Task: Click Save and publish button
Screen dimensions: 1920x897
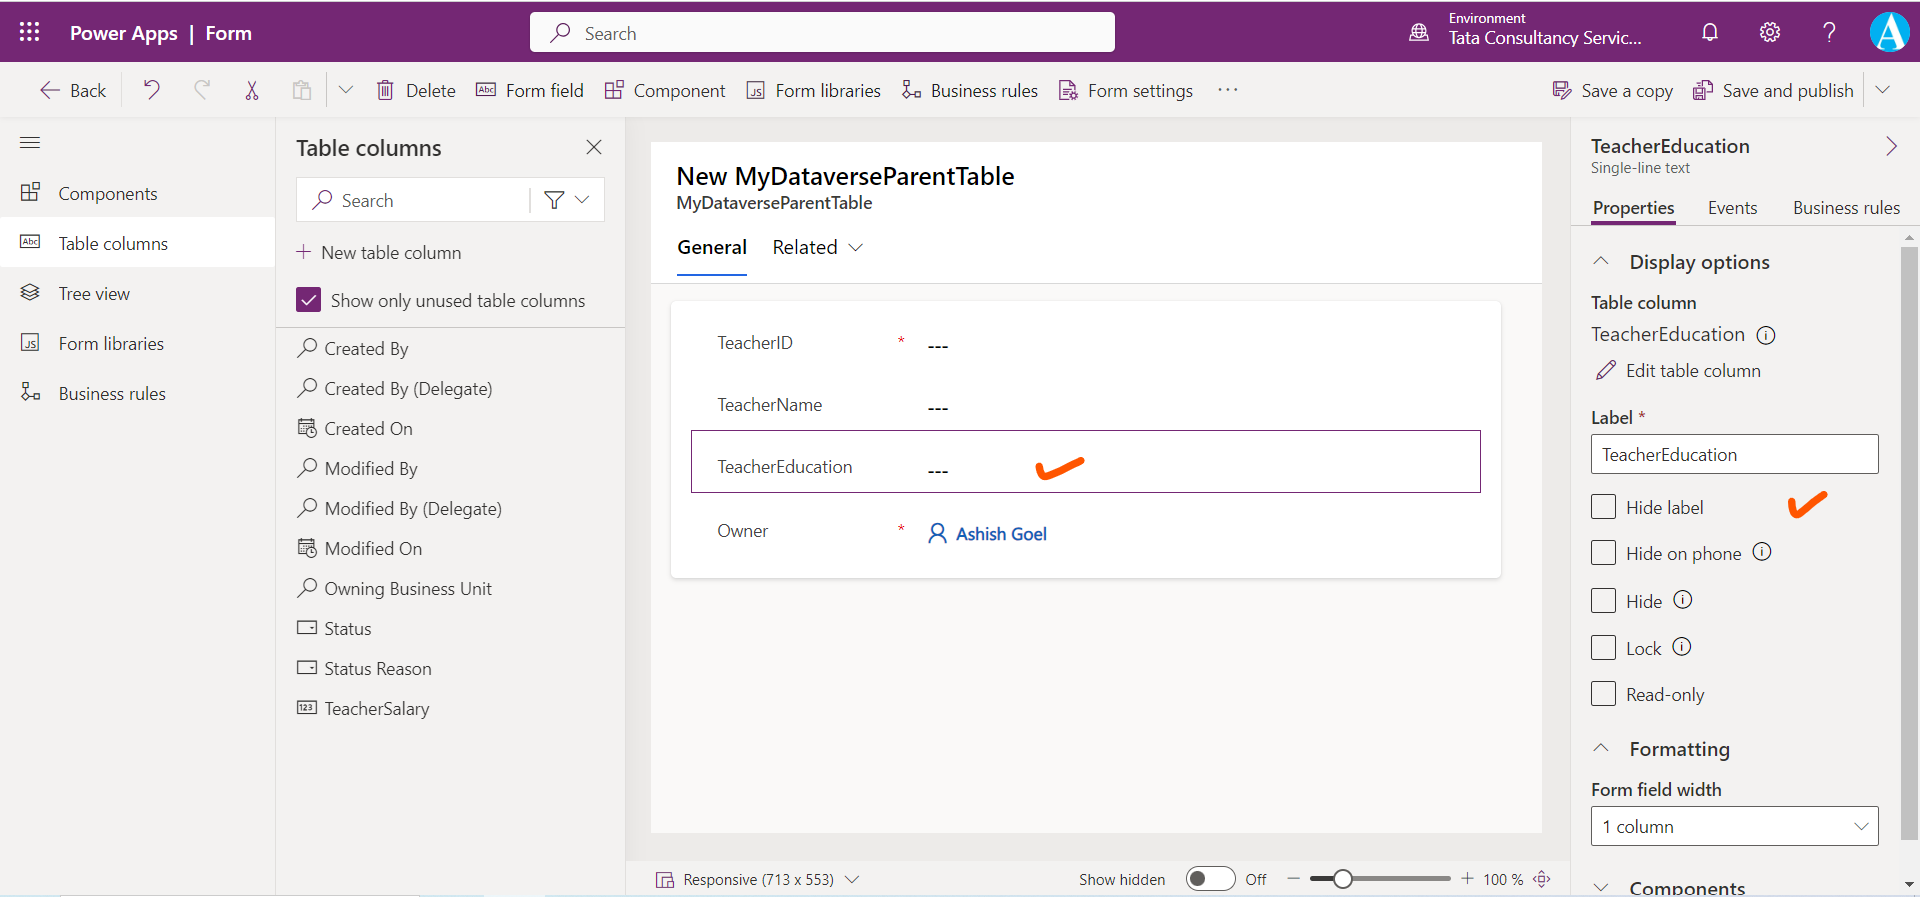Action: tap(1773, 90)
